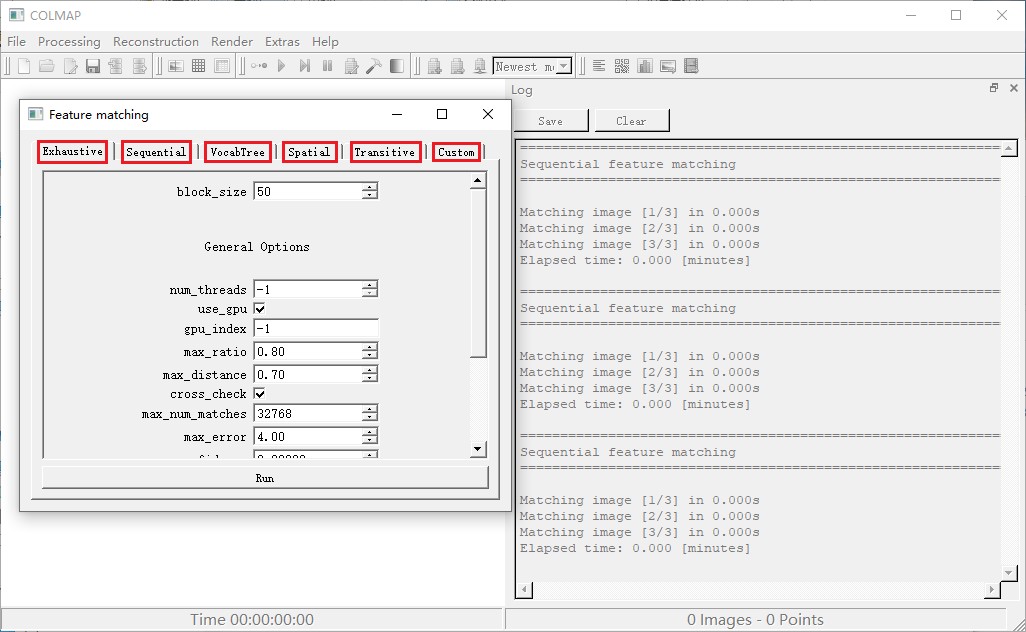Open the Feature matching grid icon
1026x632 pixels.
(199, 66)
